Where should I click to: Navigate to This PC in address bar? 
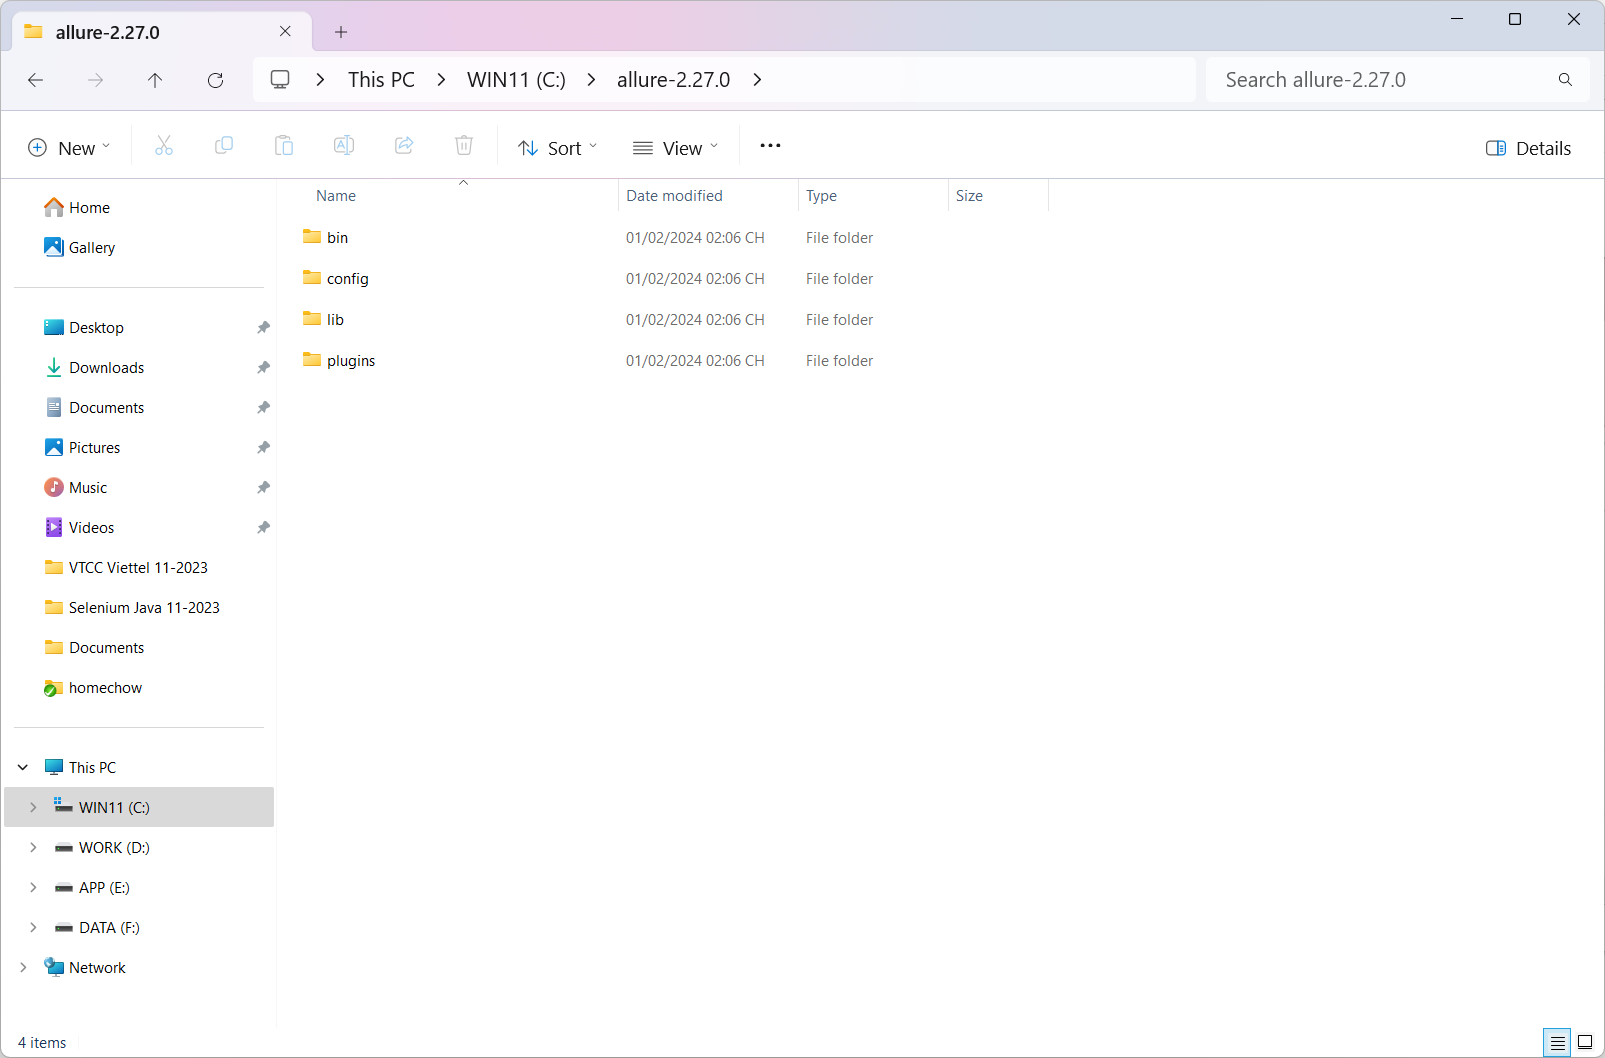point(381,80)
